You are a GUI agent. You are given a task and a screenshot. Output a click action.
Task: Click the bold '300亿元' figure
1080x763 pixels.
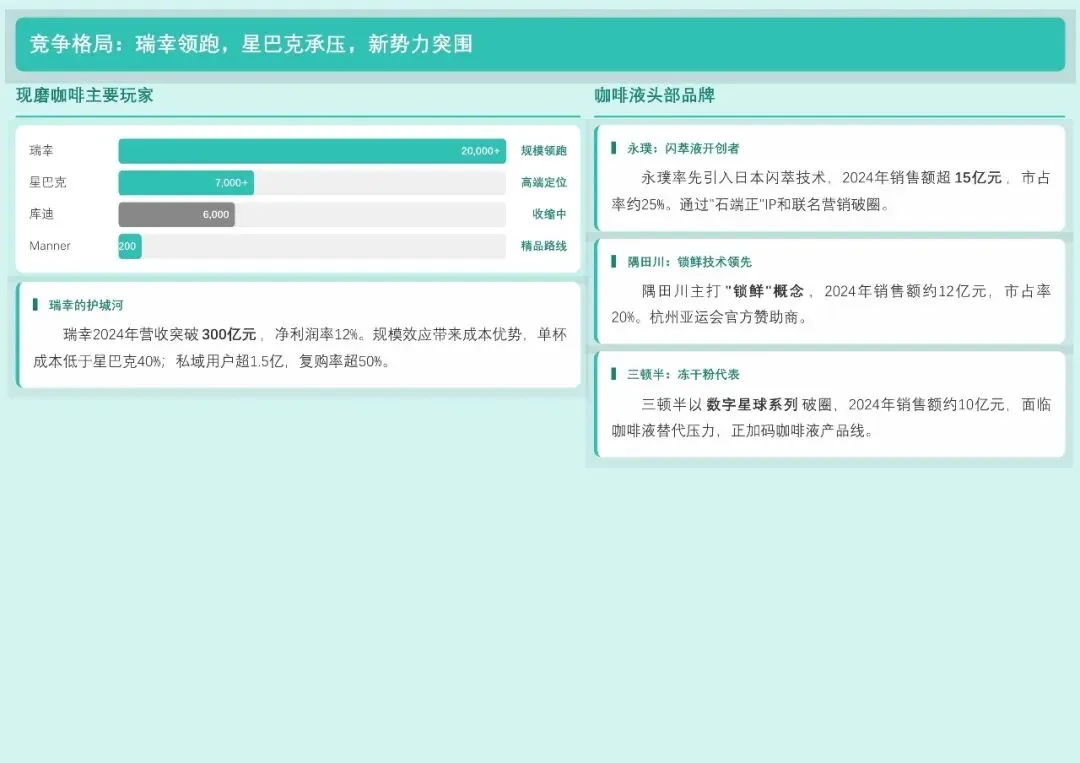click(x=229, y=335)
